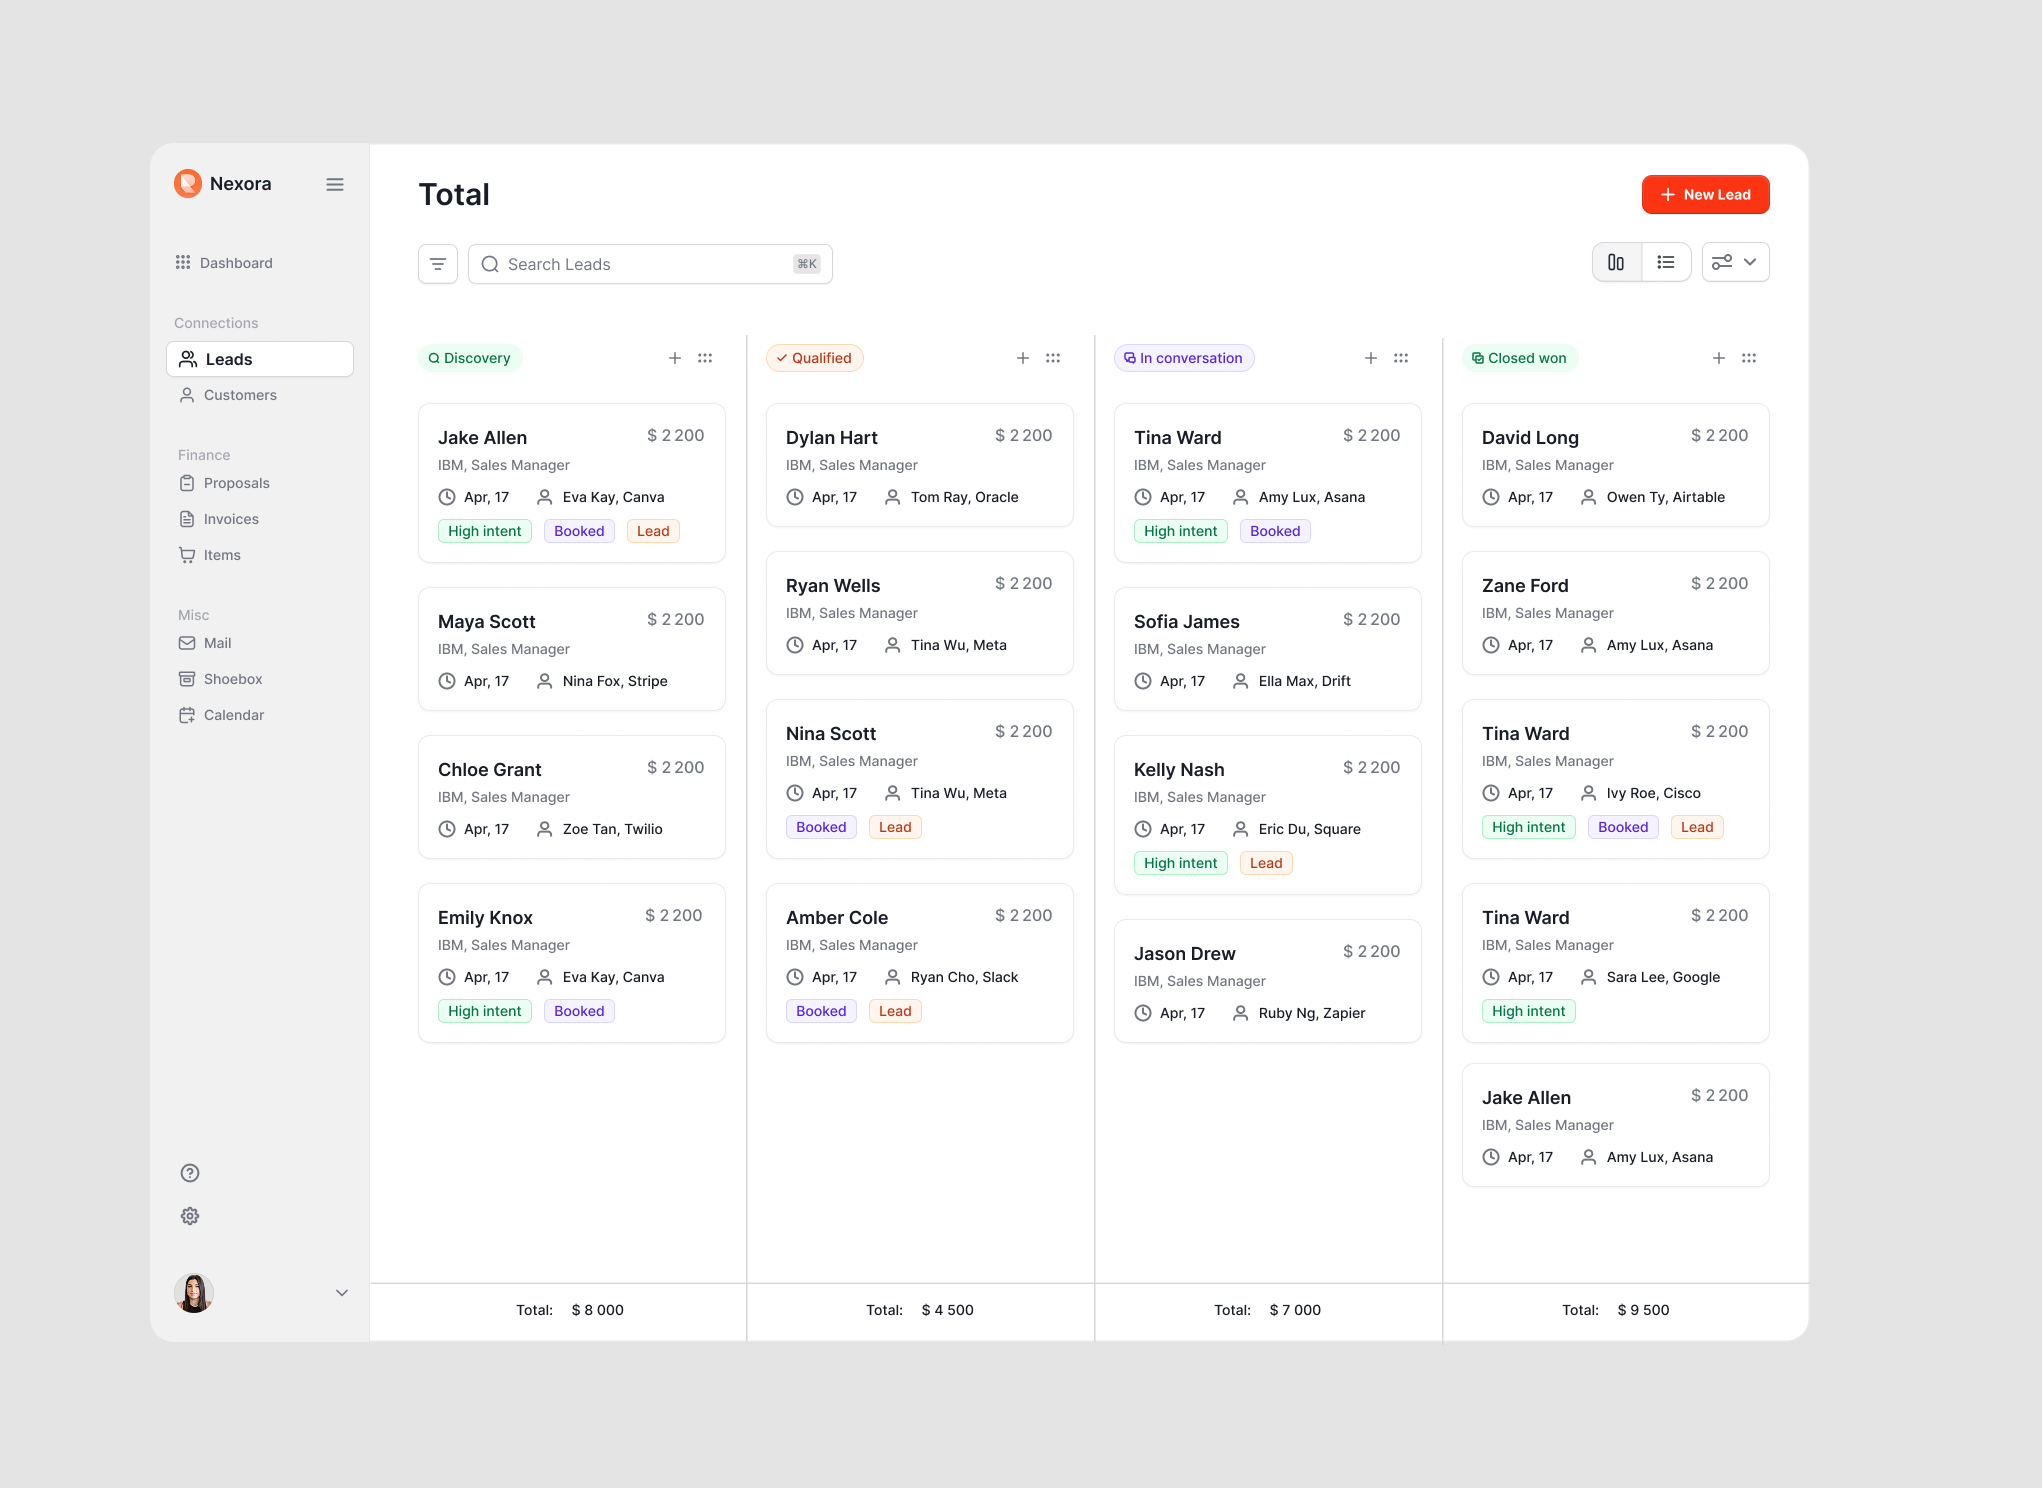Click the Qualified stage label
The image size is (2042, 1488).
tap(814, 358)
